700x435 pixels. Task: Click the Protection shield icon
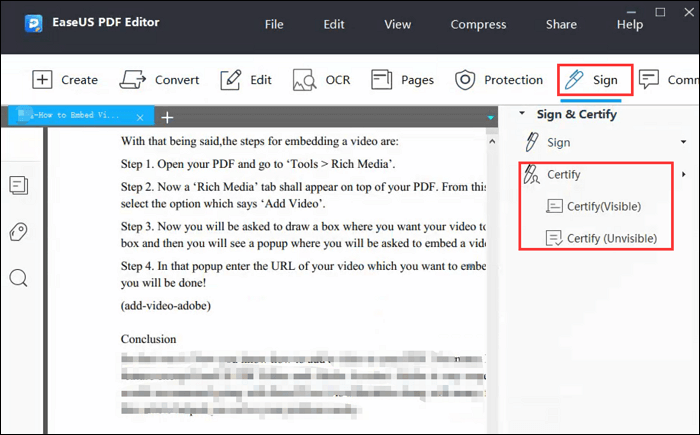[x=465, y=80]
